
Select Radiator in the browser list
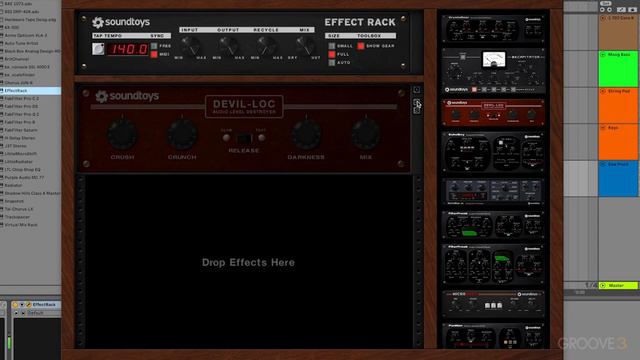31,185
